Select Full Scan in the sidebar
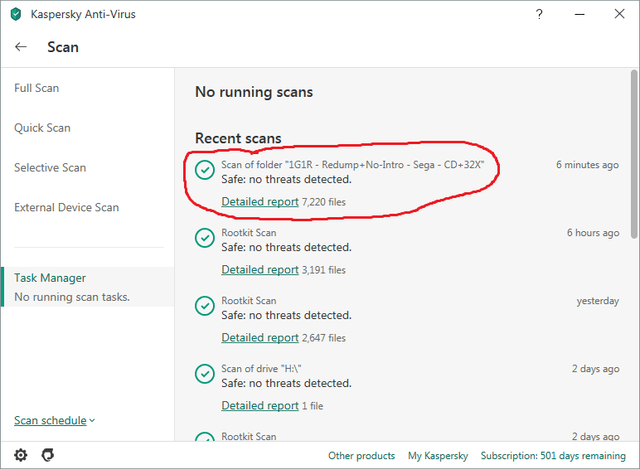640x469 pixels. point(37,88)
